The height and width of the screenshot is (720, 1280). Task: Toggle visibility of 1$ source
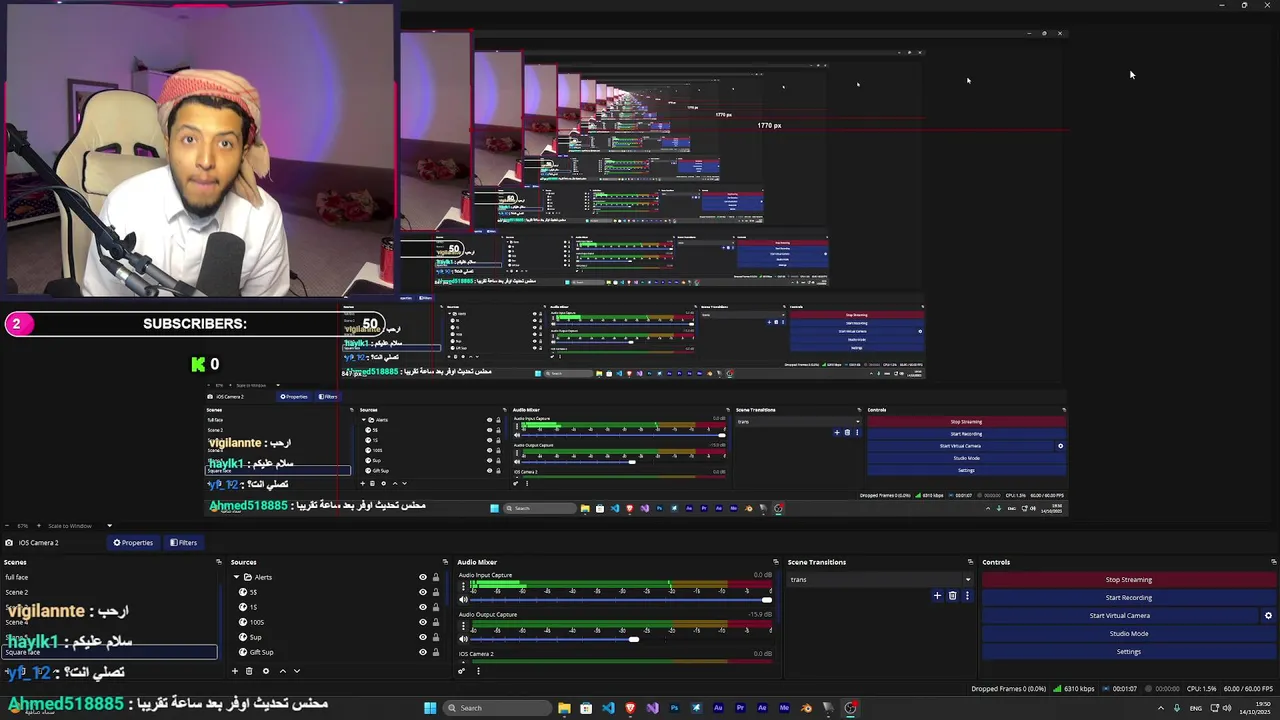[422, 607]
